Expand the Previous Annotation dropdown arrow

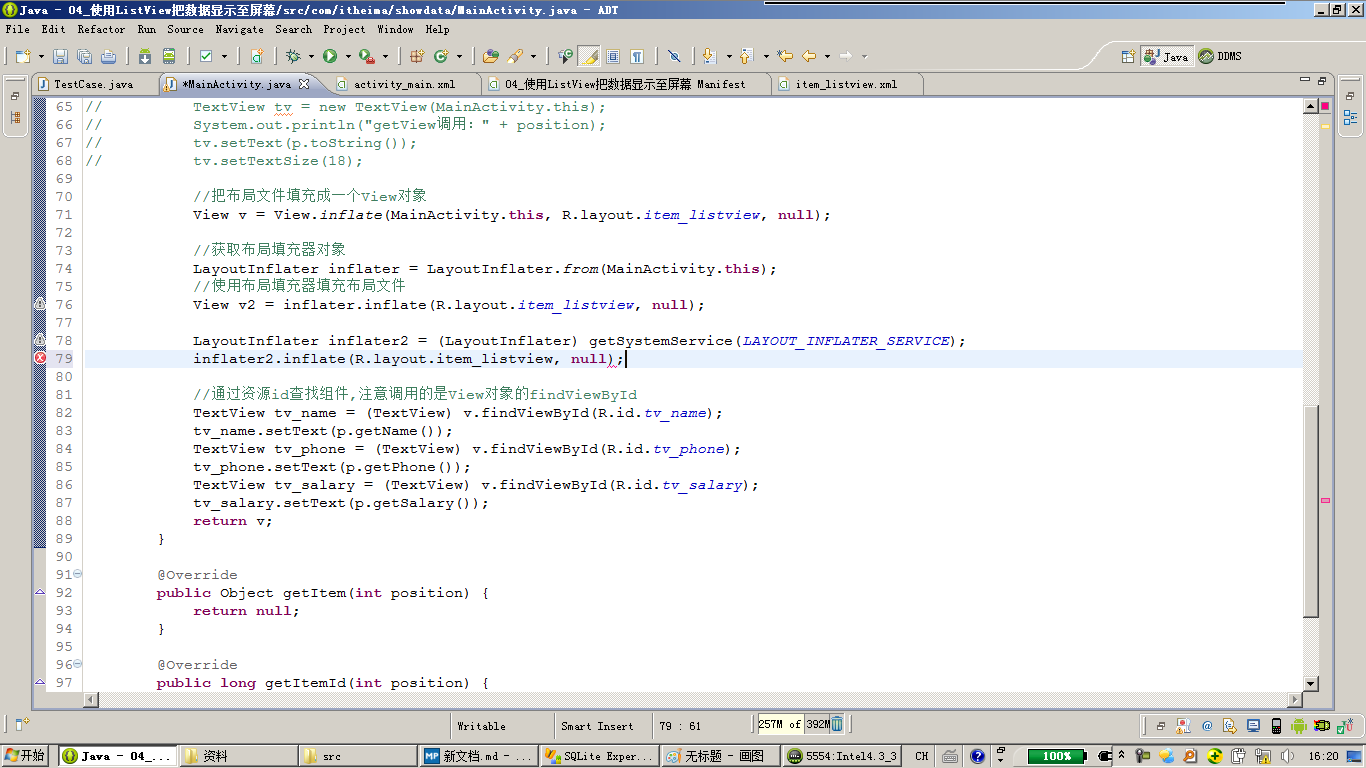click(765, 57)
